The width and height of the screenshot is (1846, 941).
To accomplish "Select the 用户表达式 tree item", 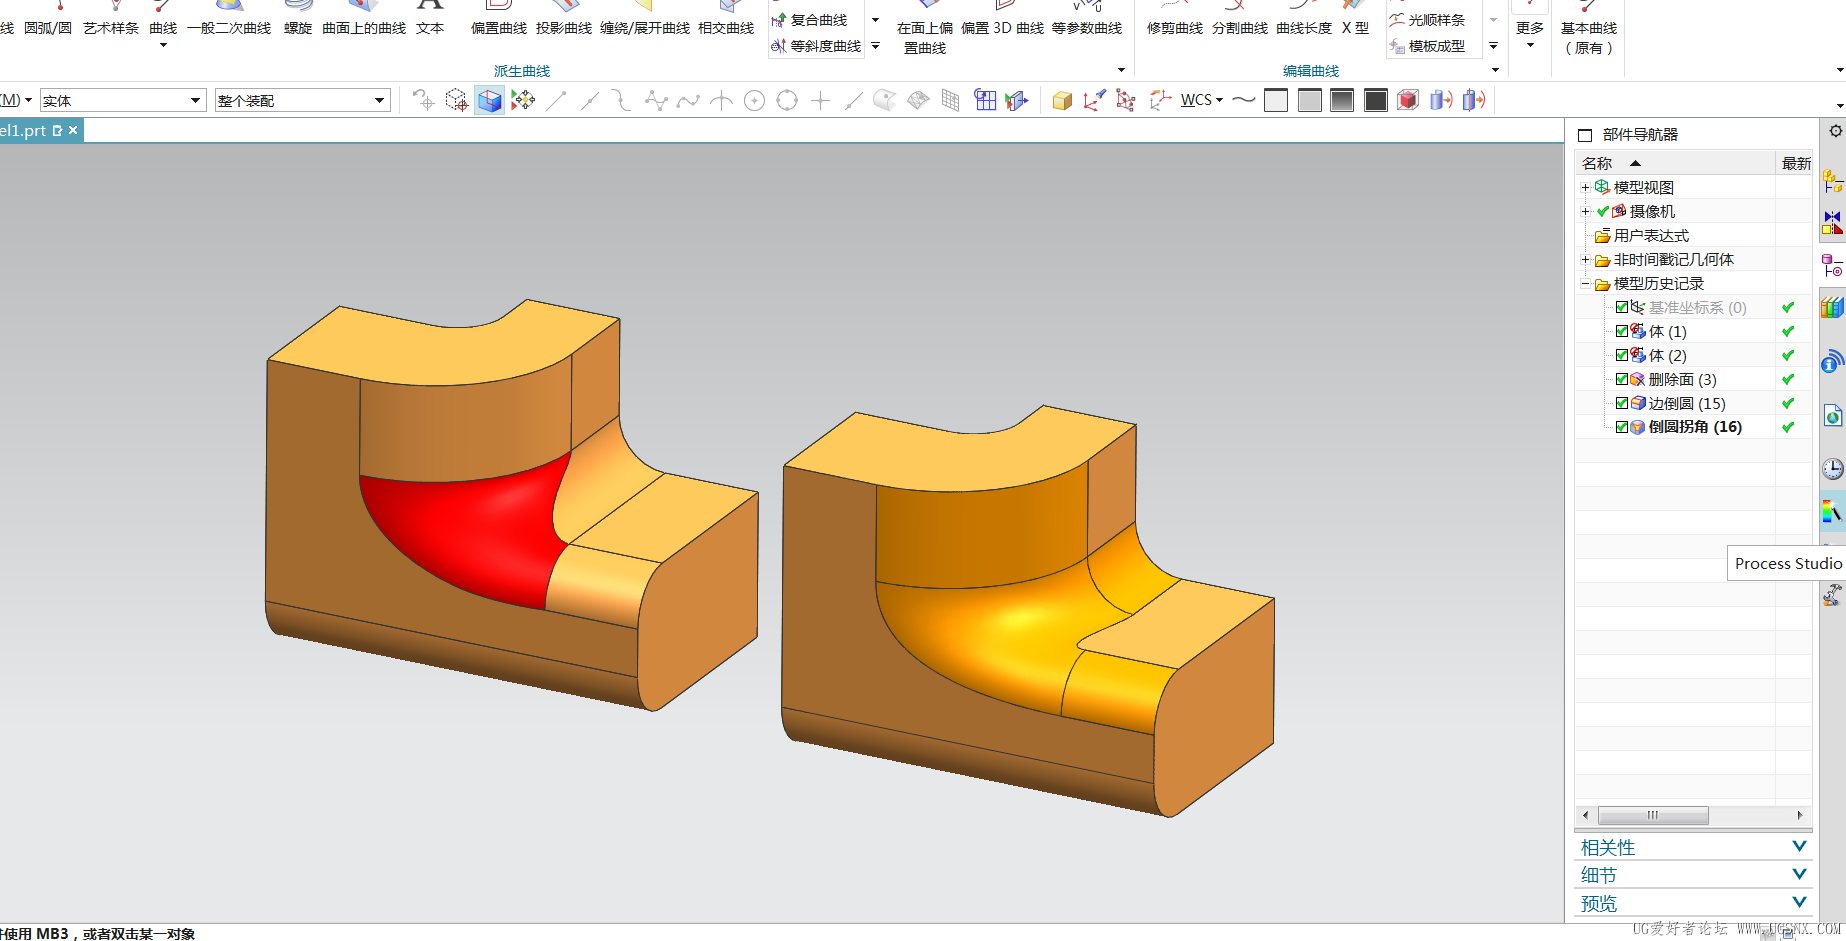I will 1651,235.
